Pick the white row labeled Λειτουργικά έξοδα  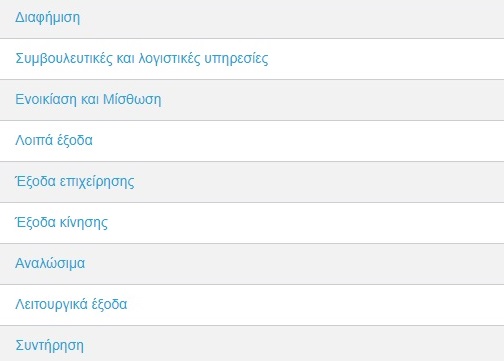point(252,305)
